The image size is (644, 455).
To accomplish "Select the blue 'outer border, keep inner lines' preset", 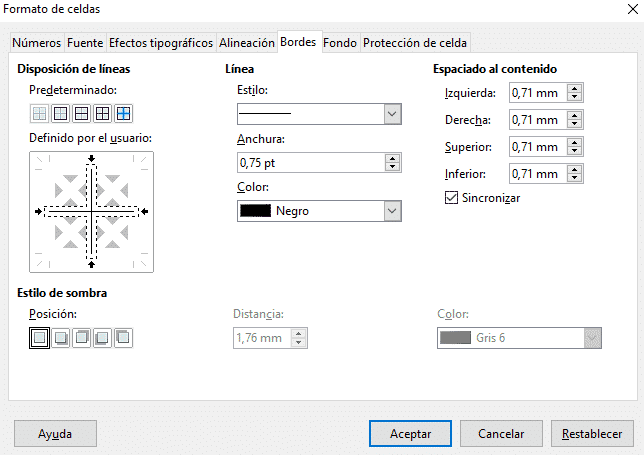I will click(x=123, y=113).
